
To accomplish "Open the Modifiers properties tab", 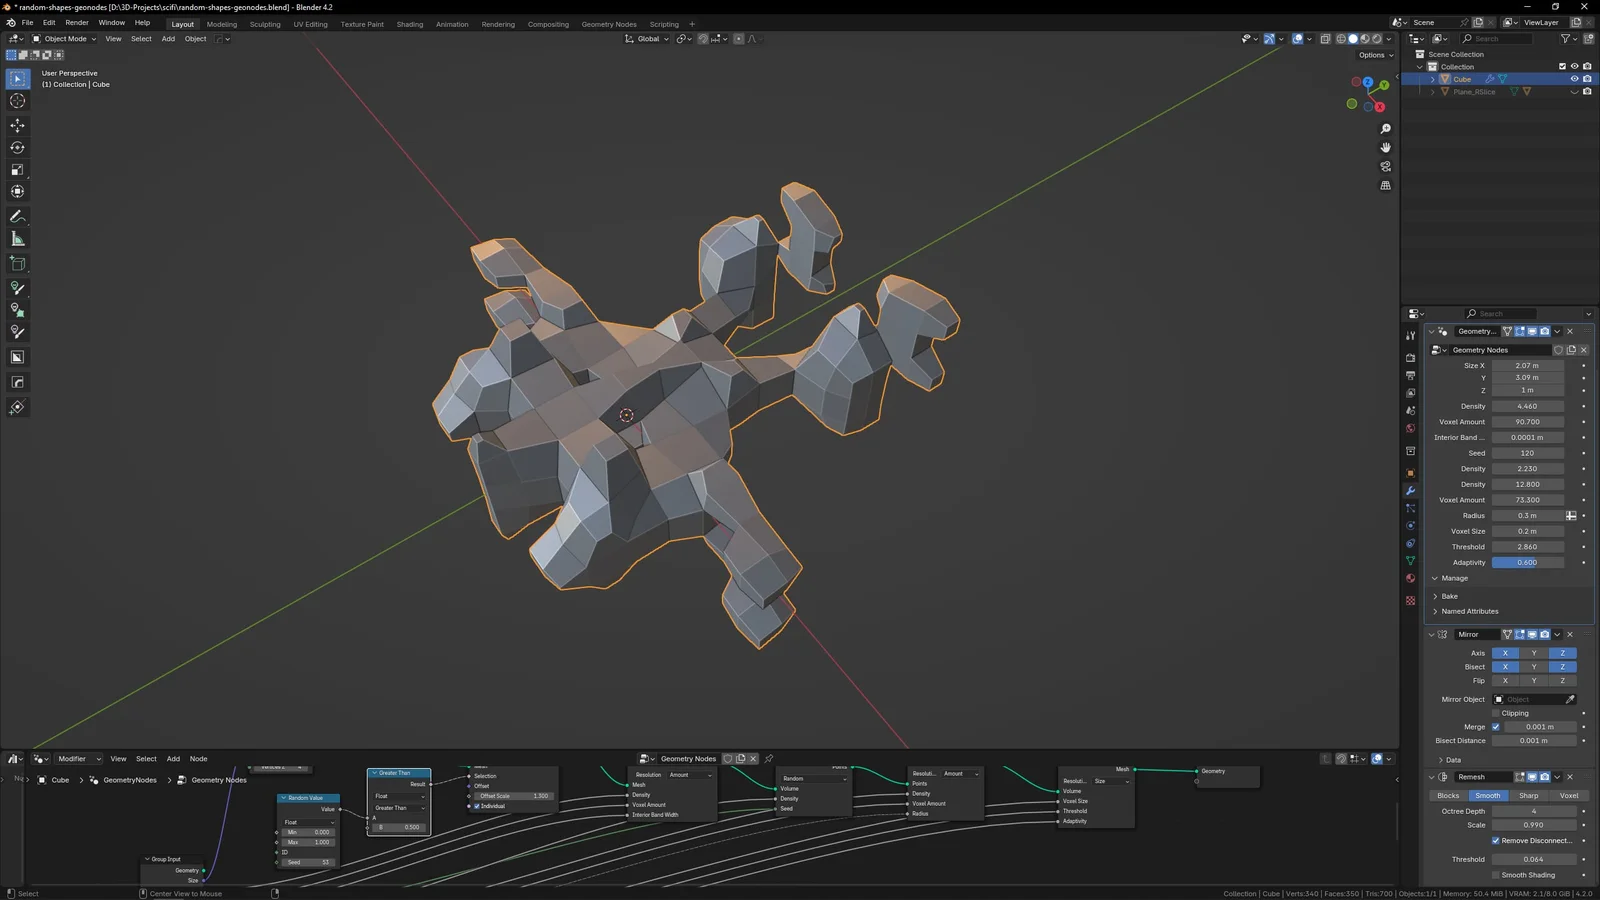I will (1410, 491).
